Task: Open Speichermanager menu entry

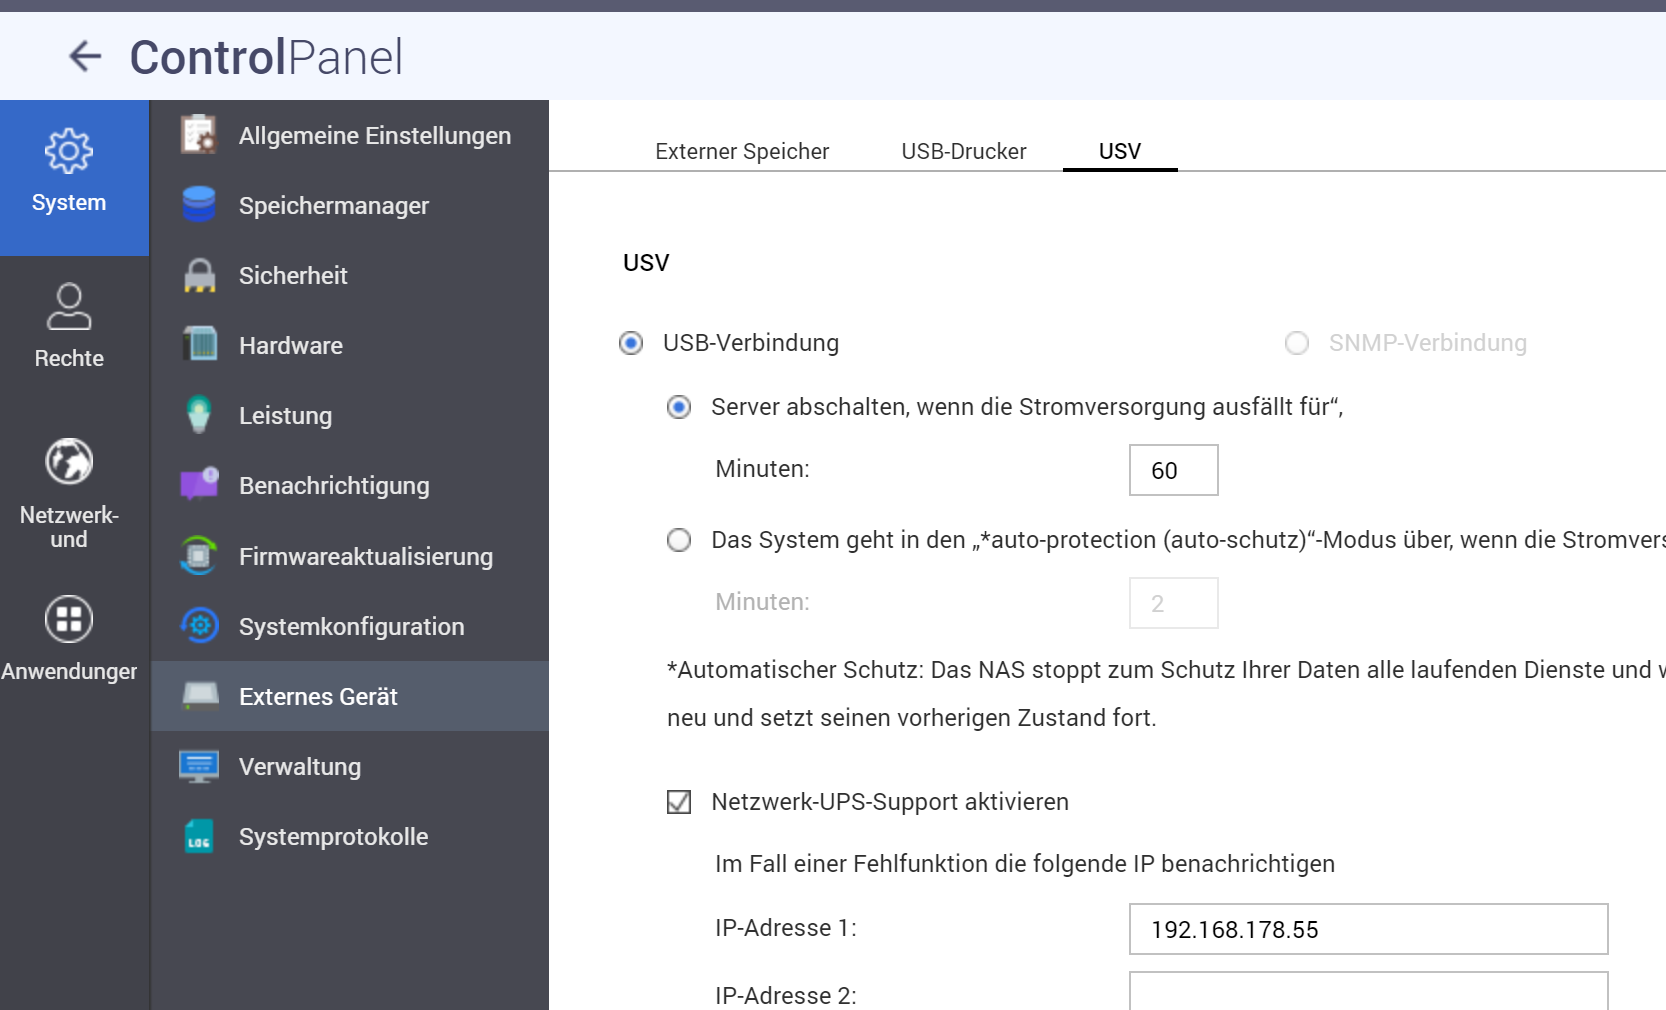Action: (350, 205)
